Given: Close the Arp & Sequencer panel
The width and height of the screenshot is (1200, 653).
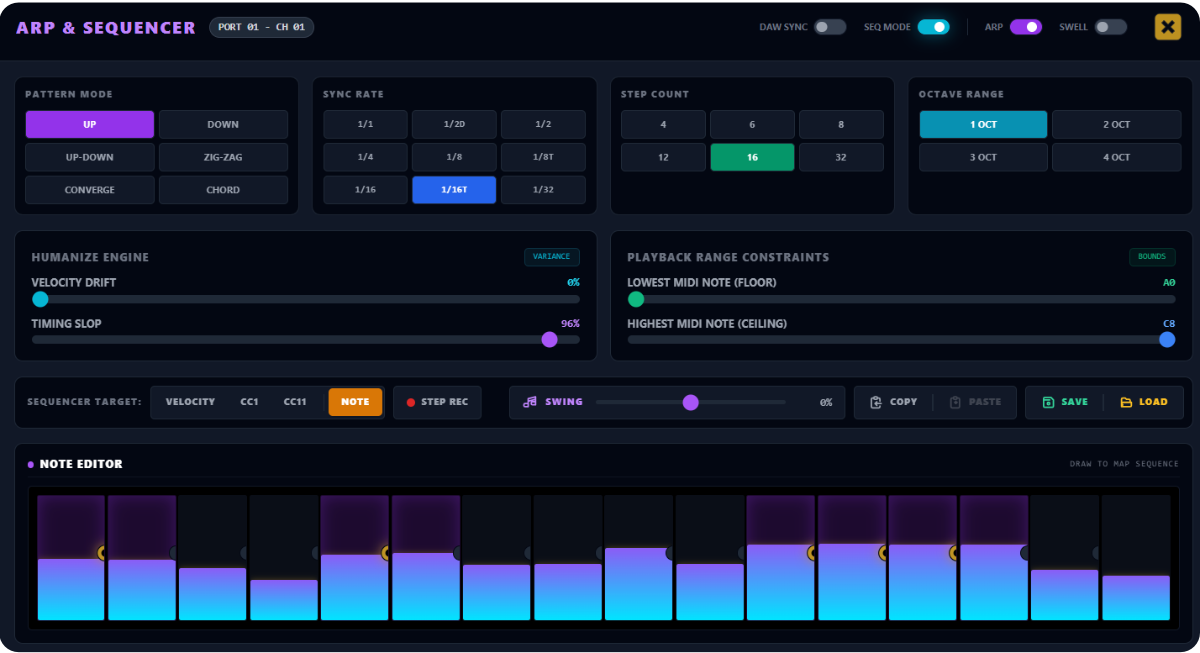Looking at the screenshot, I should (x=1167, y=27).
